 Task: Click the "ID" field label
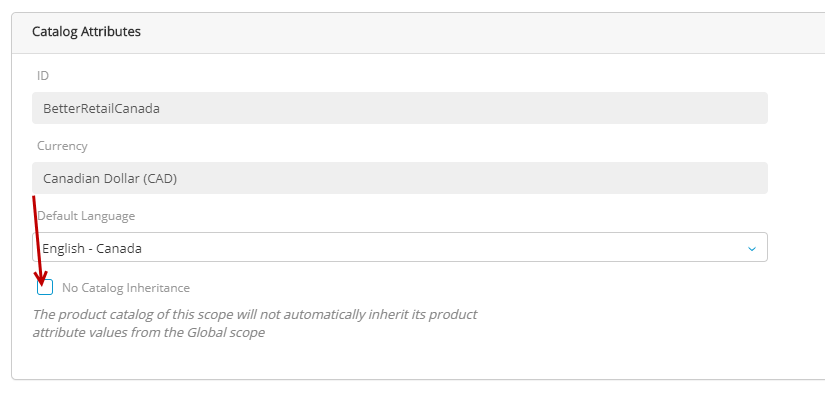coord(43,76)
